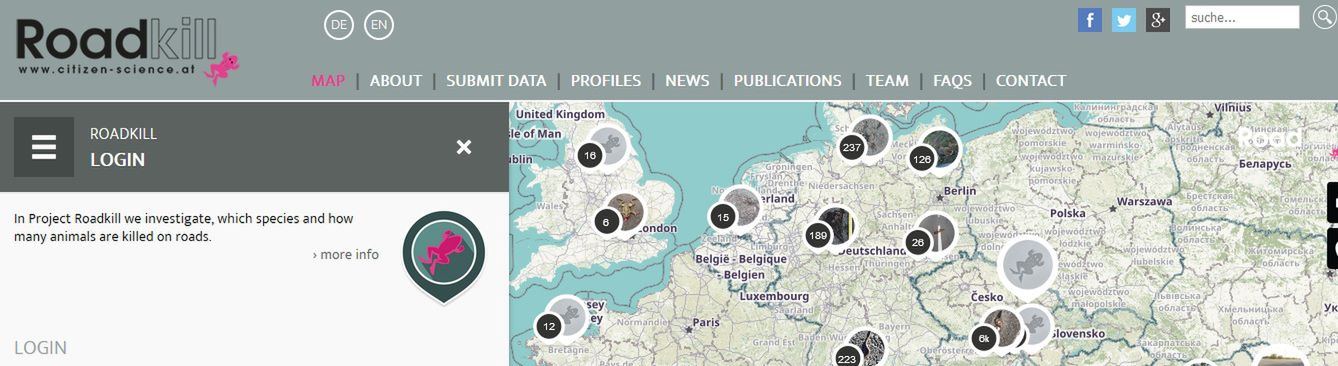Toggle the hamburger menu in login panel
The image size is (1338, 366).
click(x=44, y=147)
